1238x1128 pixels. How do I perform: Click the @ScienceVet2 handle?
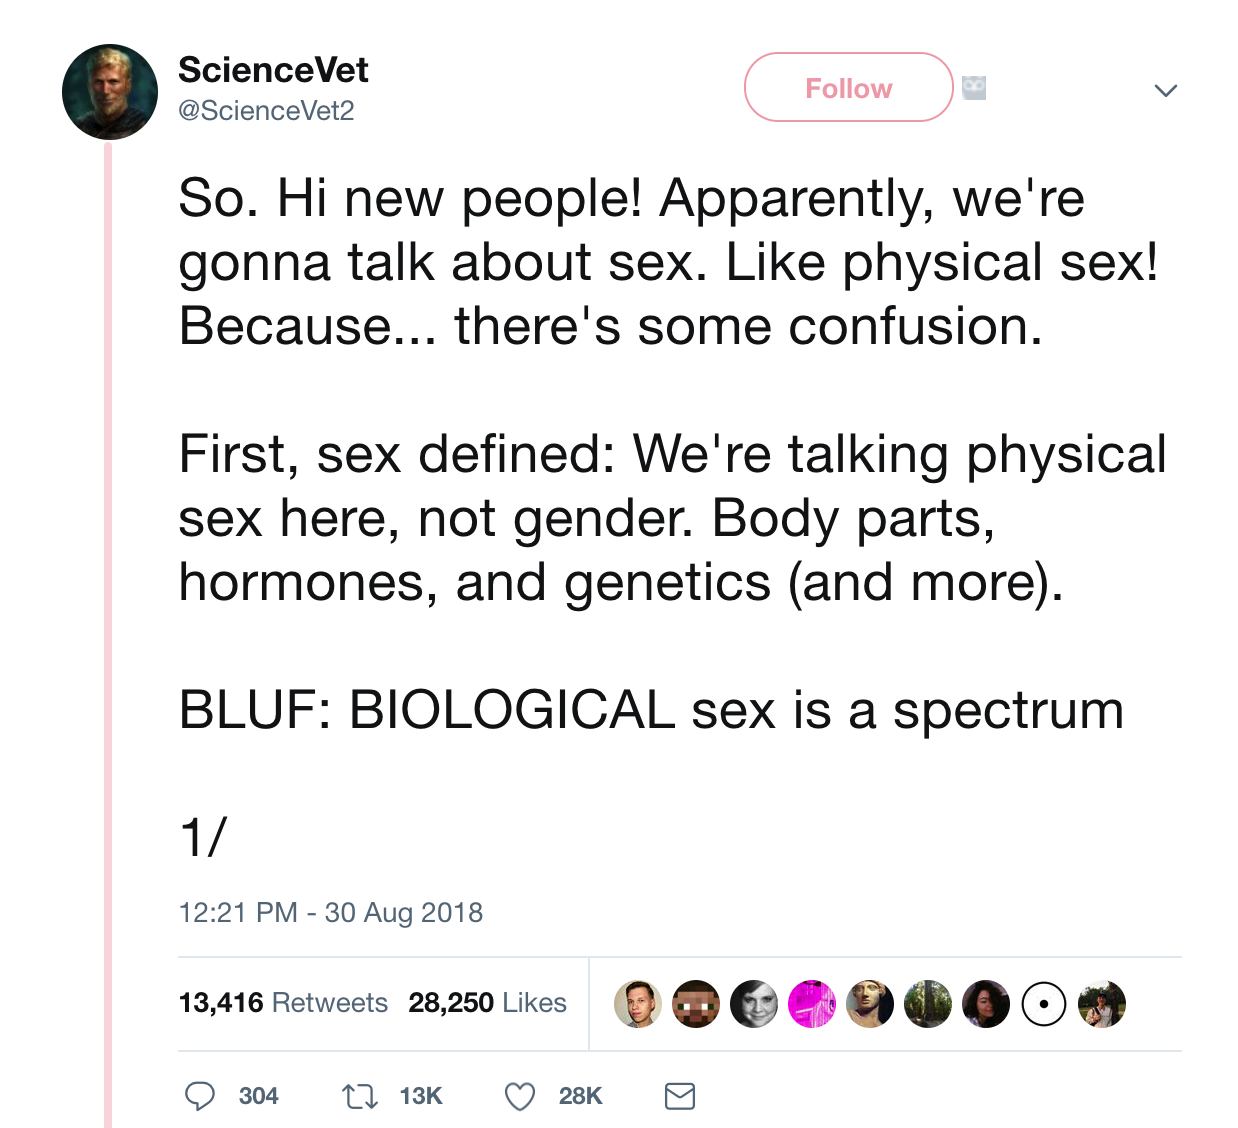click(266, 110)
